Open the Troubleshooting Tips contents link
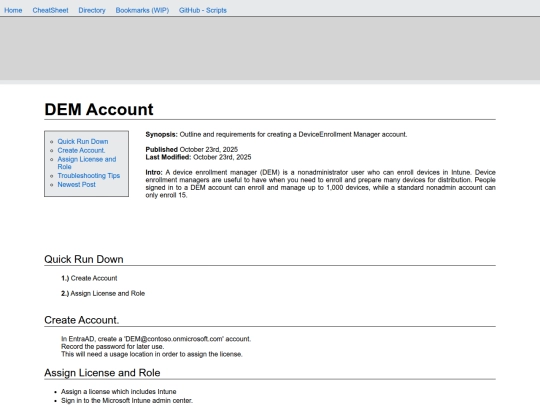Image resolution: width=540 pixels, height=405 pixels. (89, 176)
